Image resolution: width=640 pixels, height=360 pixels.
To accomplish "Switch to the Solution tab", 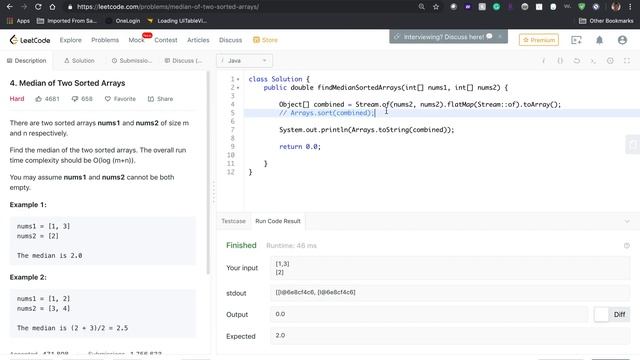I will pyautogui.click(x=79, y=60).
